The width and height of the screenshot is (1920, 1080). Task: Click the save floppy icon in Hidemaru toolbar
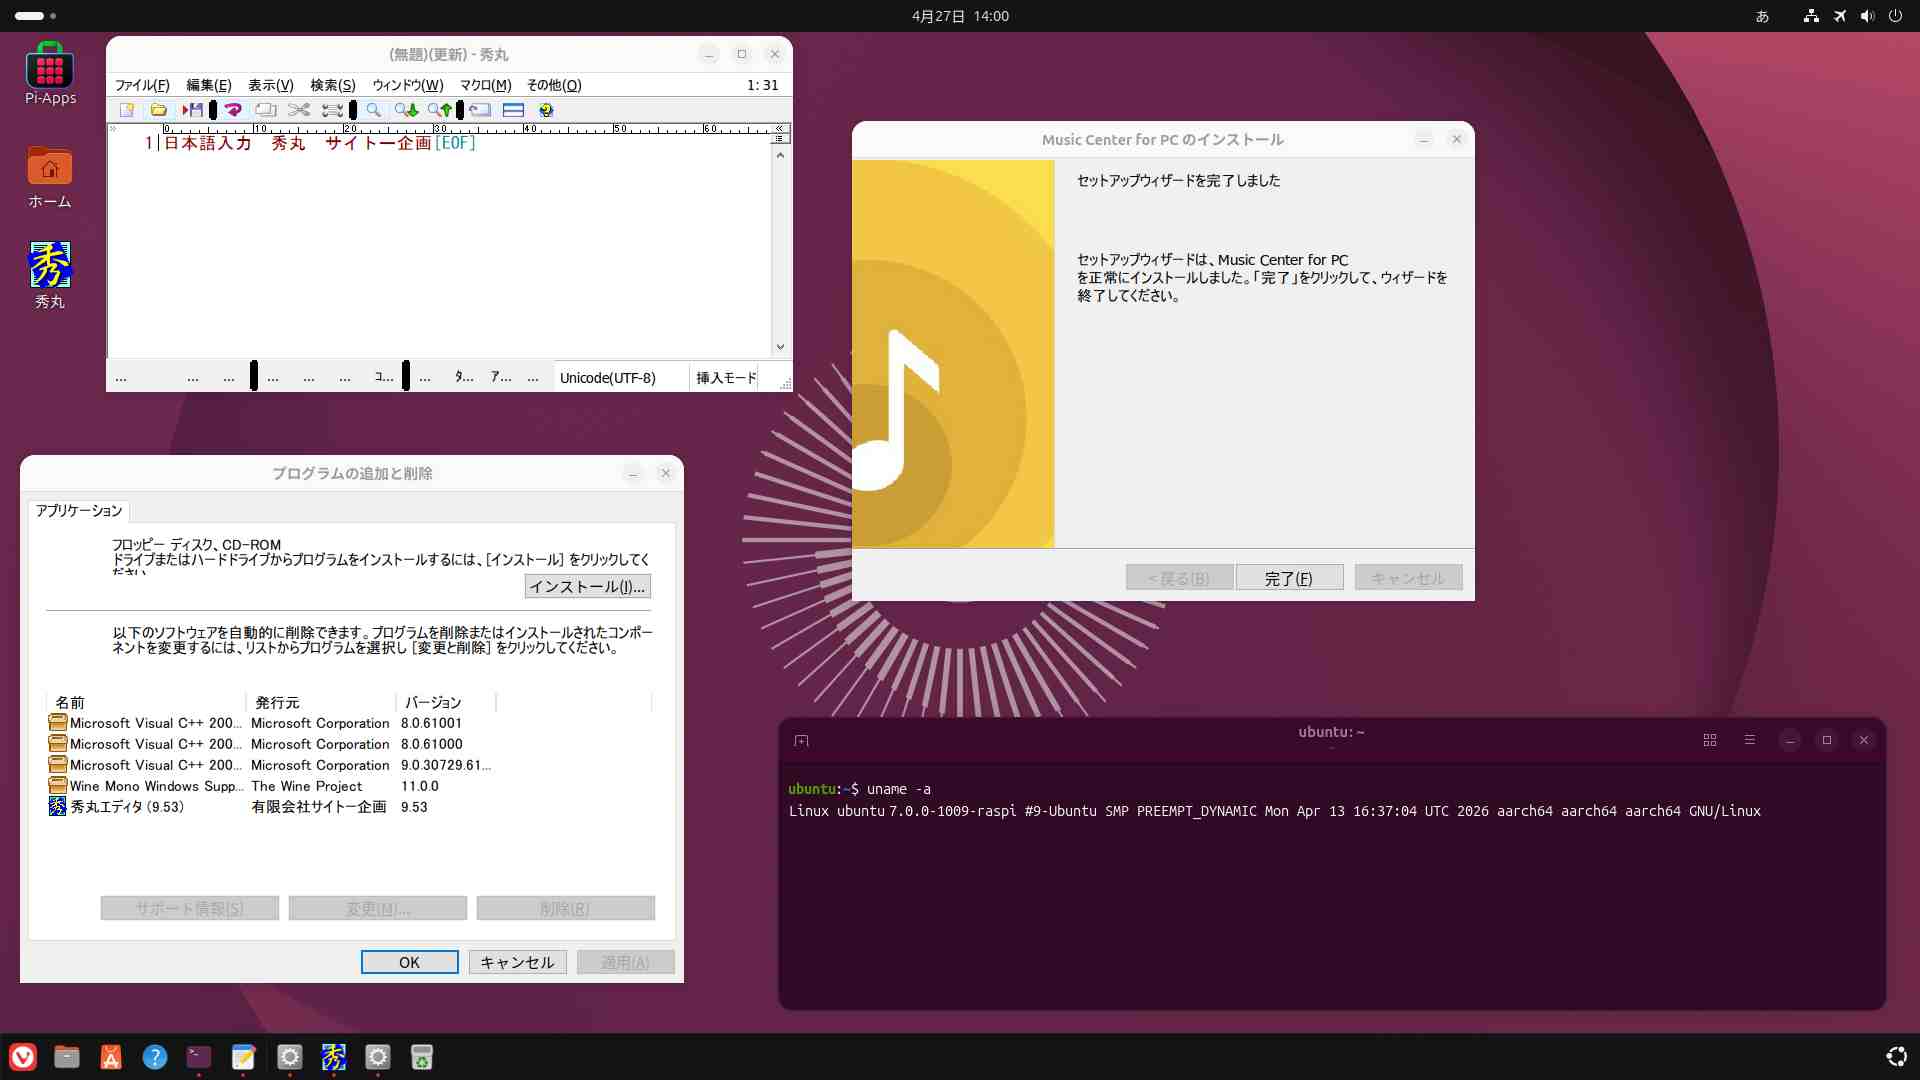click(192, 110)
